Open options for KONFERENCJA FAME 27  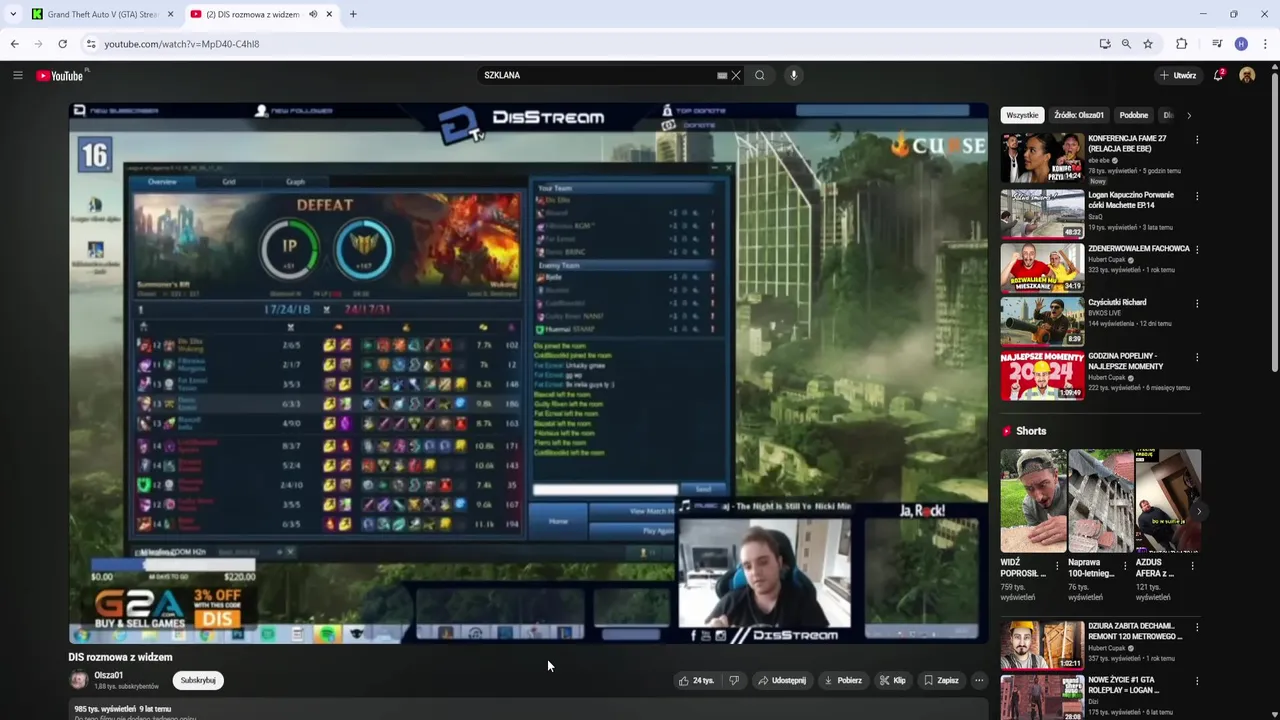pos(1197,141)
